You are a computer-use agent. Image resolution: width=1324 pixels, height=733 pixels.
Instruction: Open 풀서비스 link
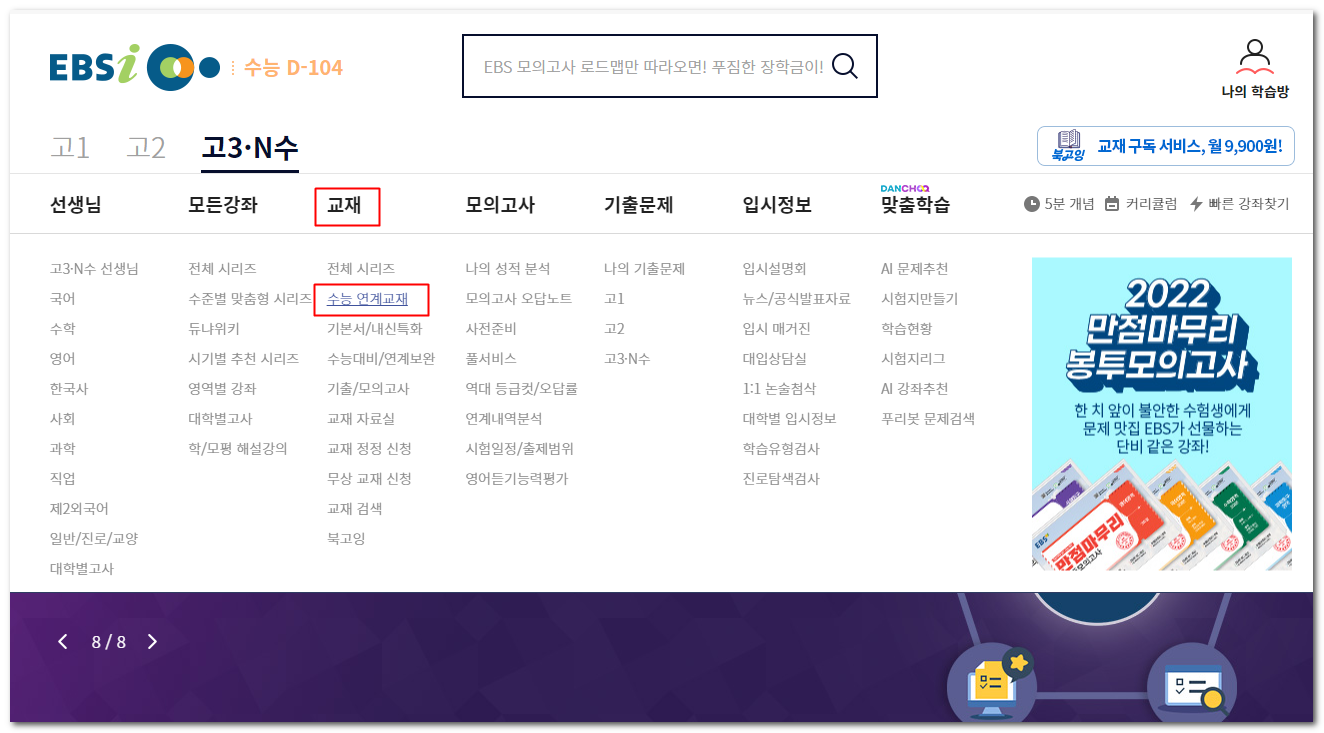coord(491,359)
